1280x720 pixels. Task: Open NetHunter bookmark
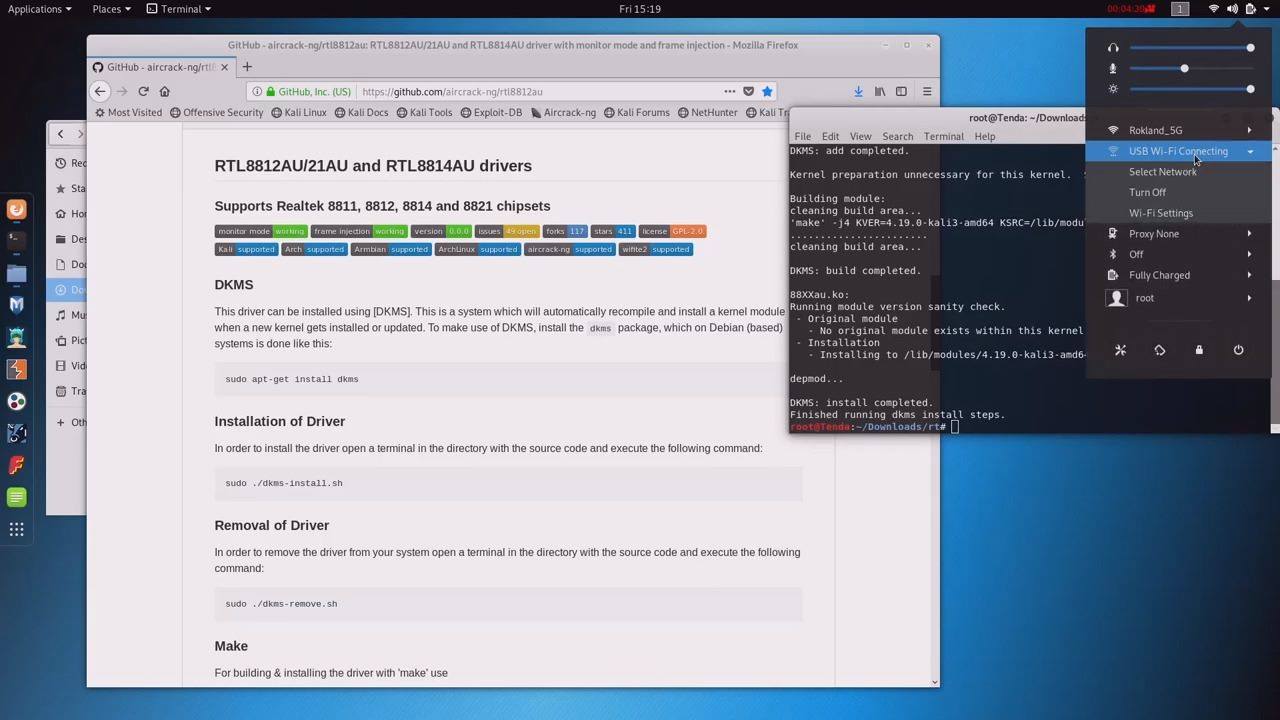[707, 112]
